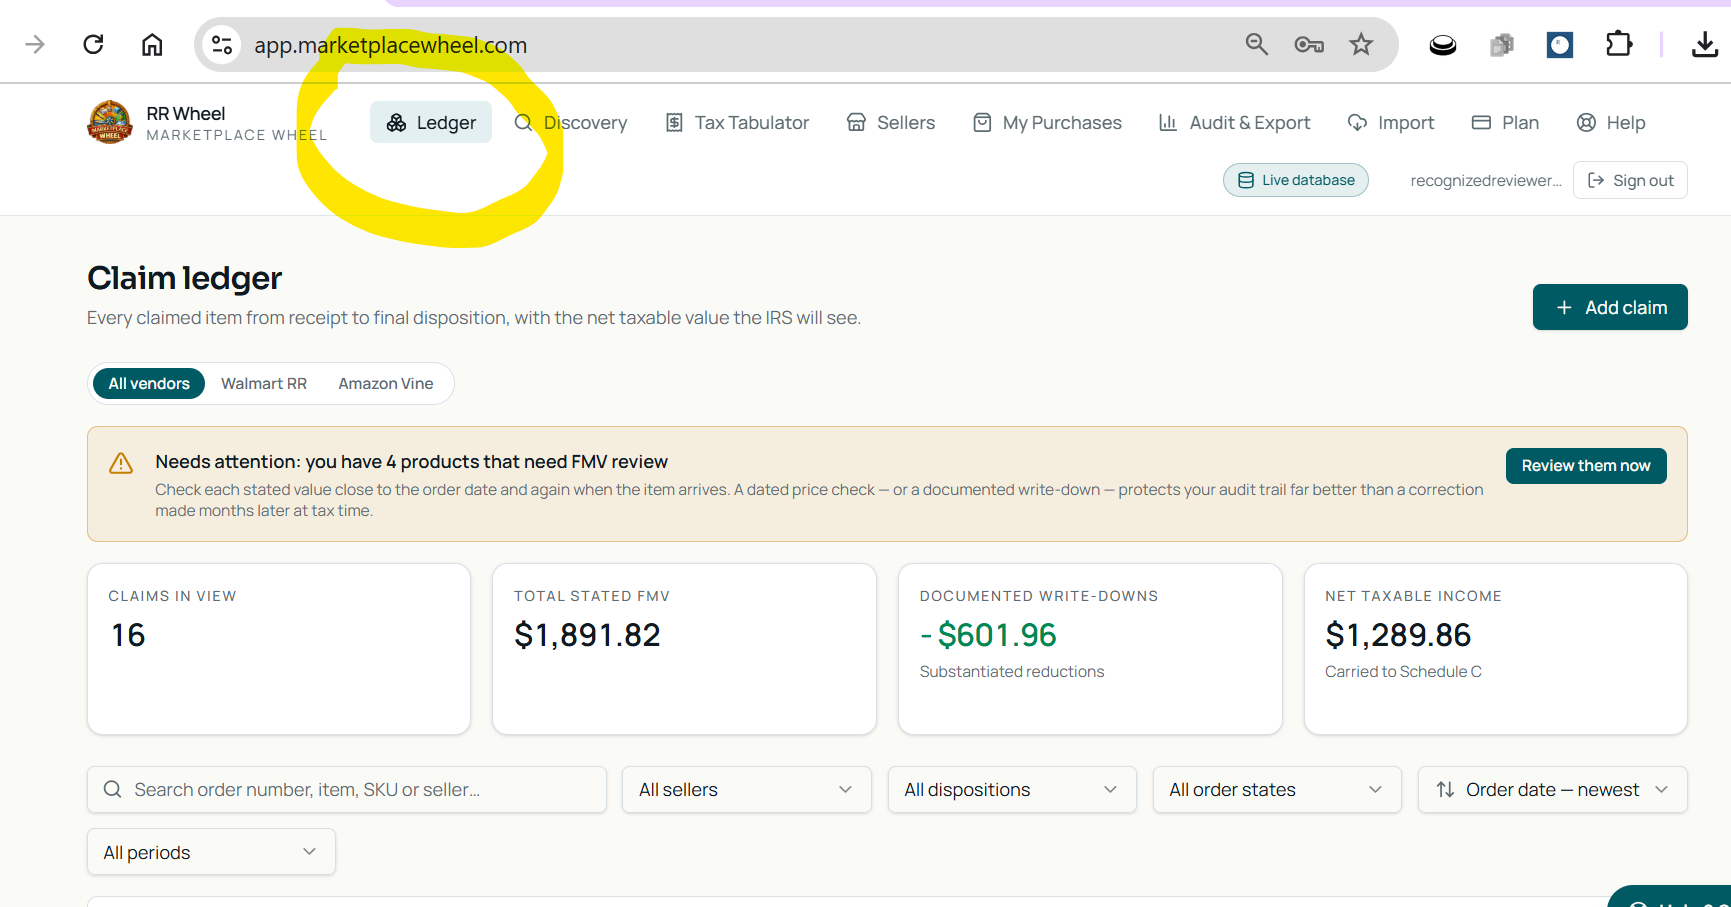Screen dimensions: 1731x907
Task: Sign out of the account
Action: pos(1630,180)
